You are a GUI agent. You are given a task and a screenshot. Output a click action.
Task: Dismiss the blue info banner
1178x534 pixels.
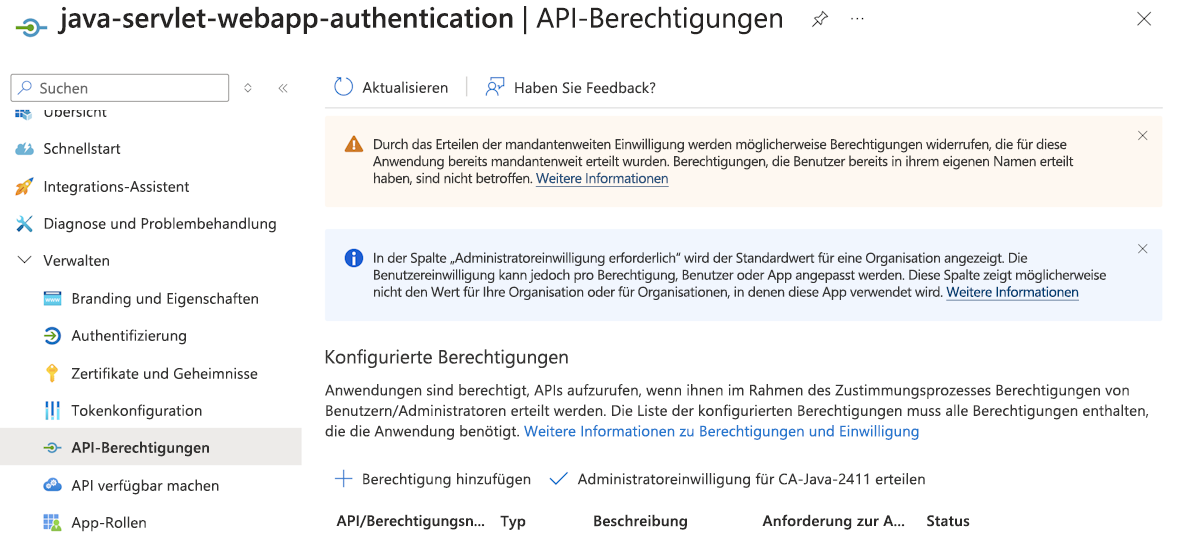1143,249
